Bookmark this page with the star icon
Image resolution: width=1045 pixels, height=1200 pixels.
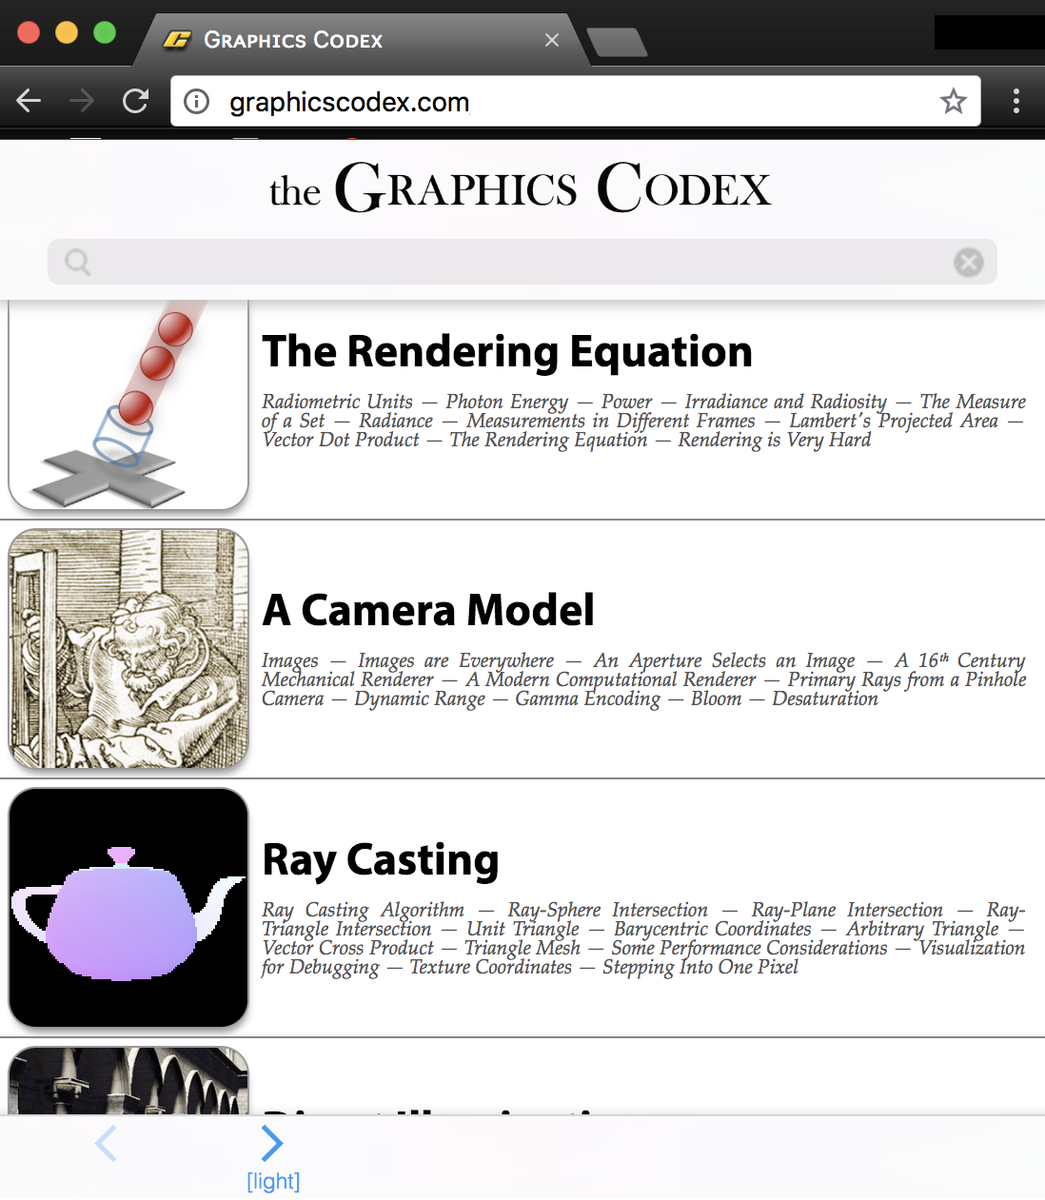(x=953, y=101)
